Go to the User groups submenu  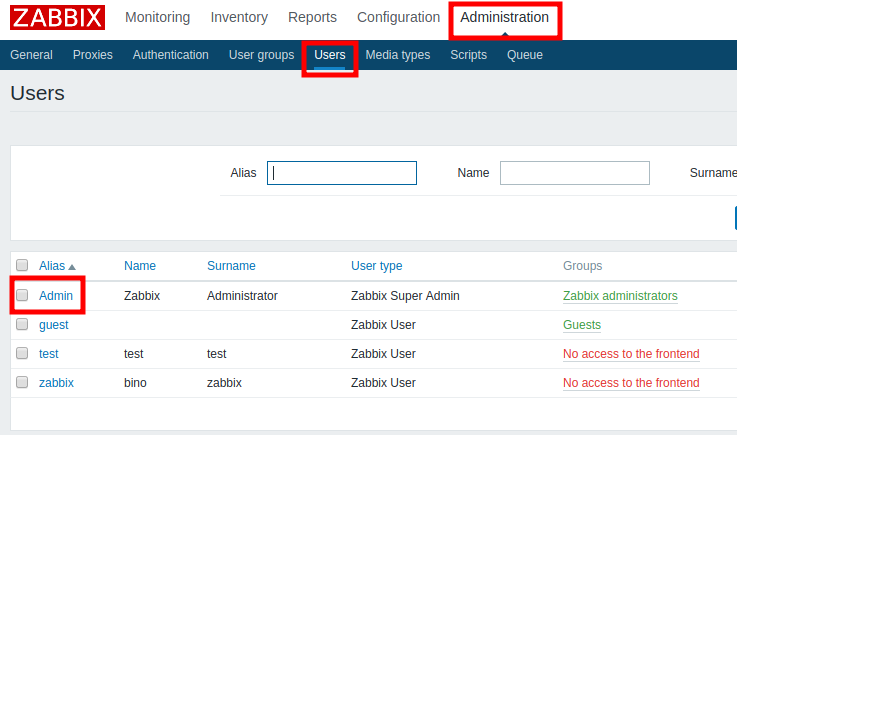click(261, 55)
